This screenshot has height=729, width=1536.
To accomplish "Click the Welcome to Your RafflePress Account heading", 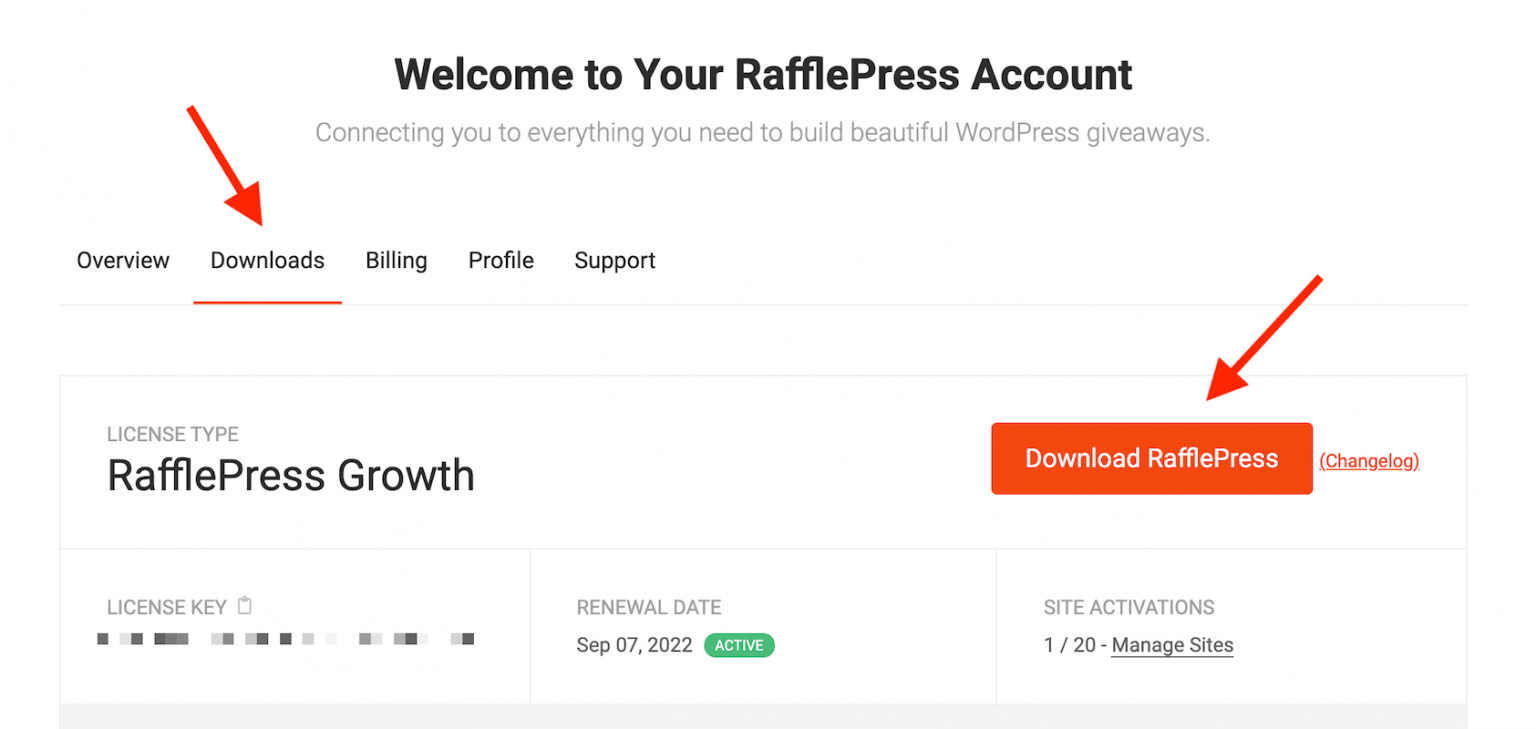I will coord(764,74).
